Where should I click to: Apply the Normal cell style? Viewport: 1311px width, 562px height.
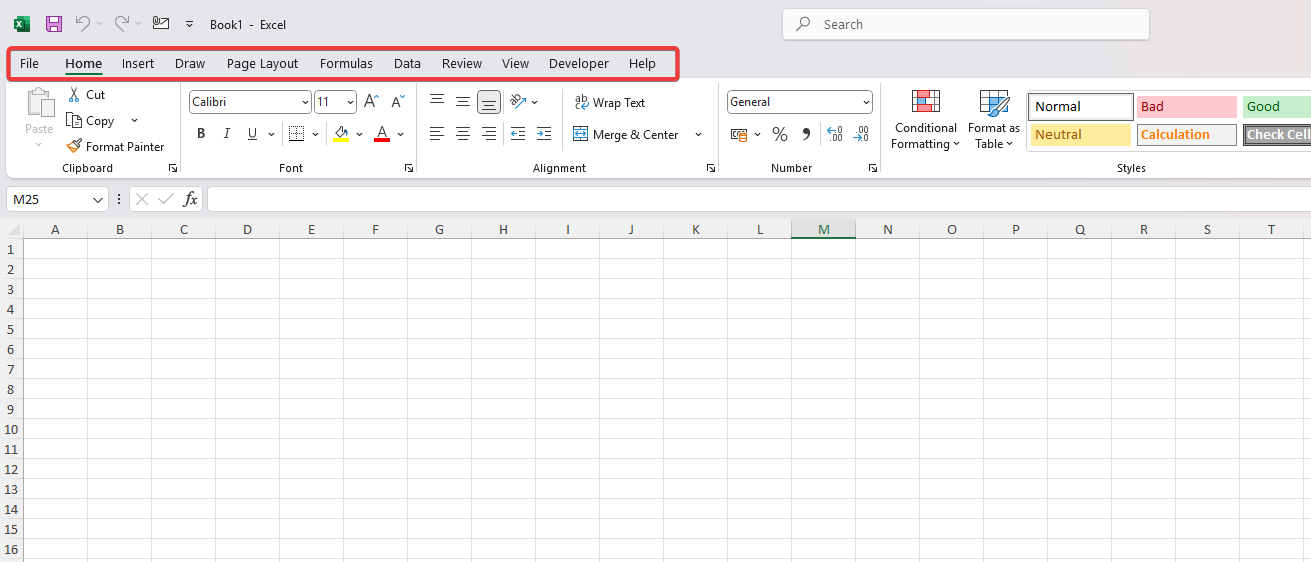[1081, 106]
